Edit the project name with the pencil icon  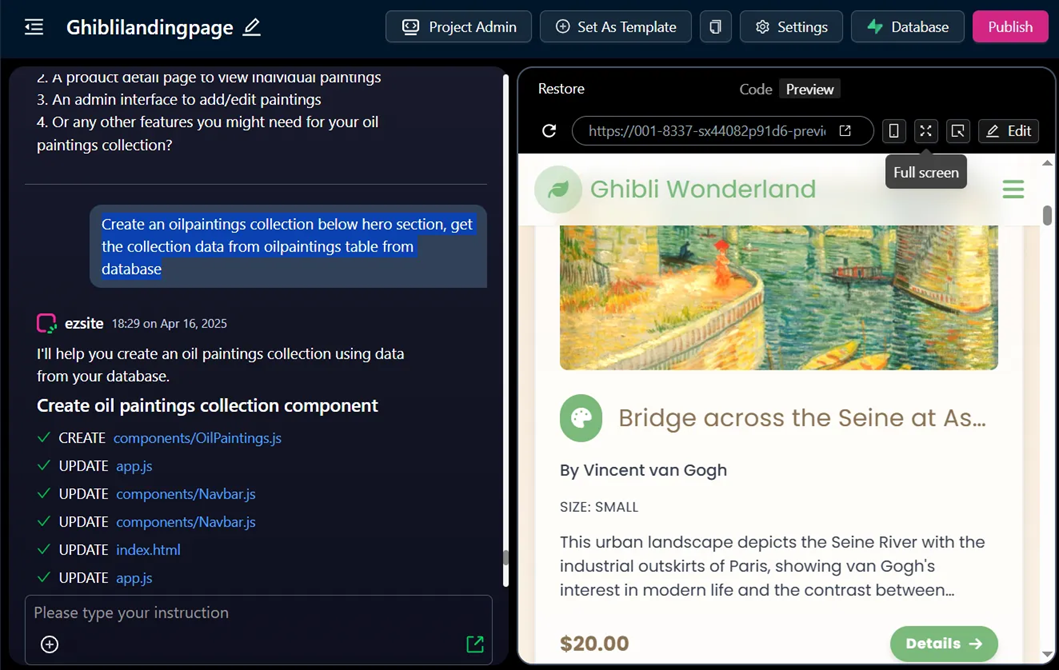pos(251,27)
